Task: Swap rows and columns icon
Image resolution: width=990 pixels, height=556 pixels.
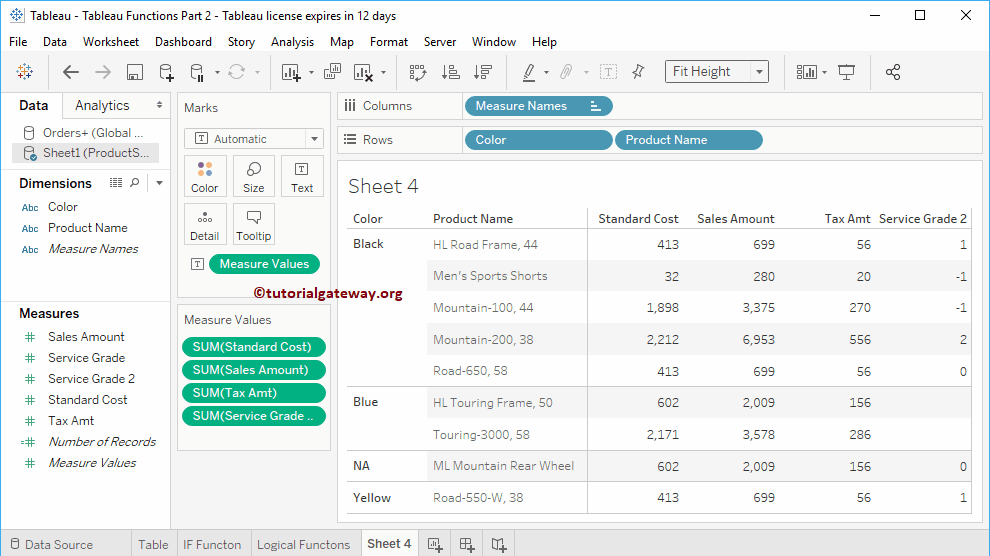Action: 418,72
